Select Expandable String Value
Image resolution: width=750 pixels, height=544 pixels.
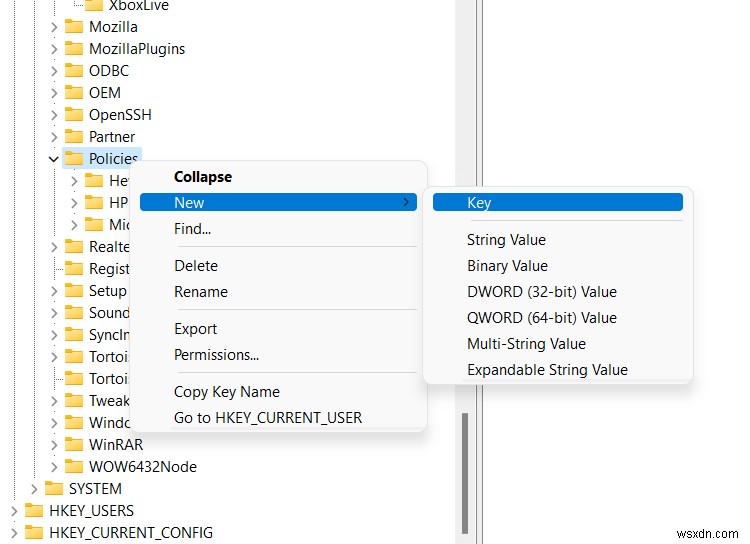point(558,369)
